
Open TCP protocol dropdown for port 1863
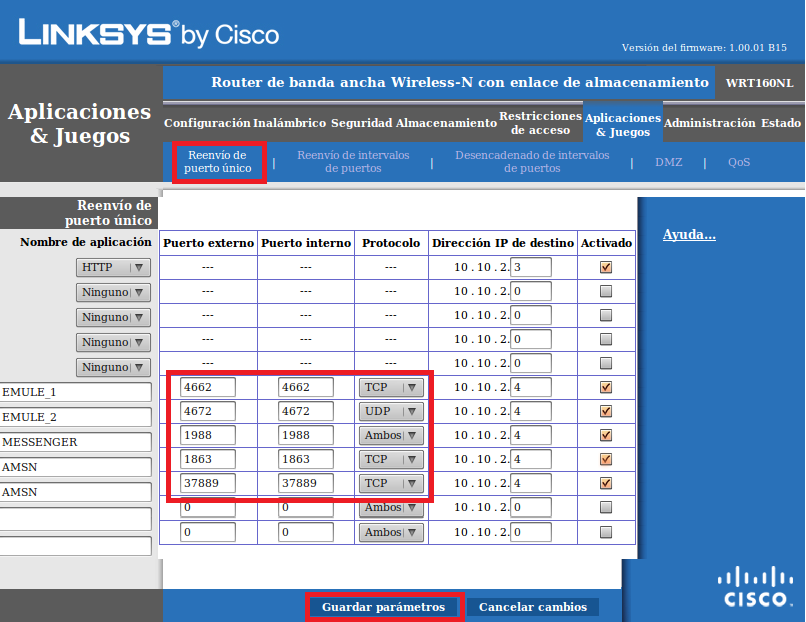click(391, 459)
